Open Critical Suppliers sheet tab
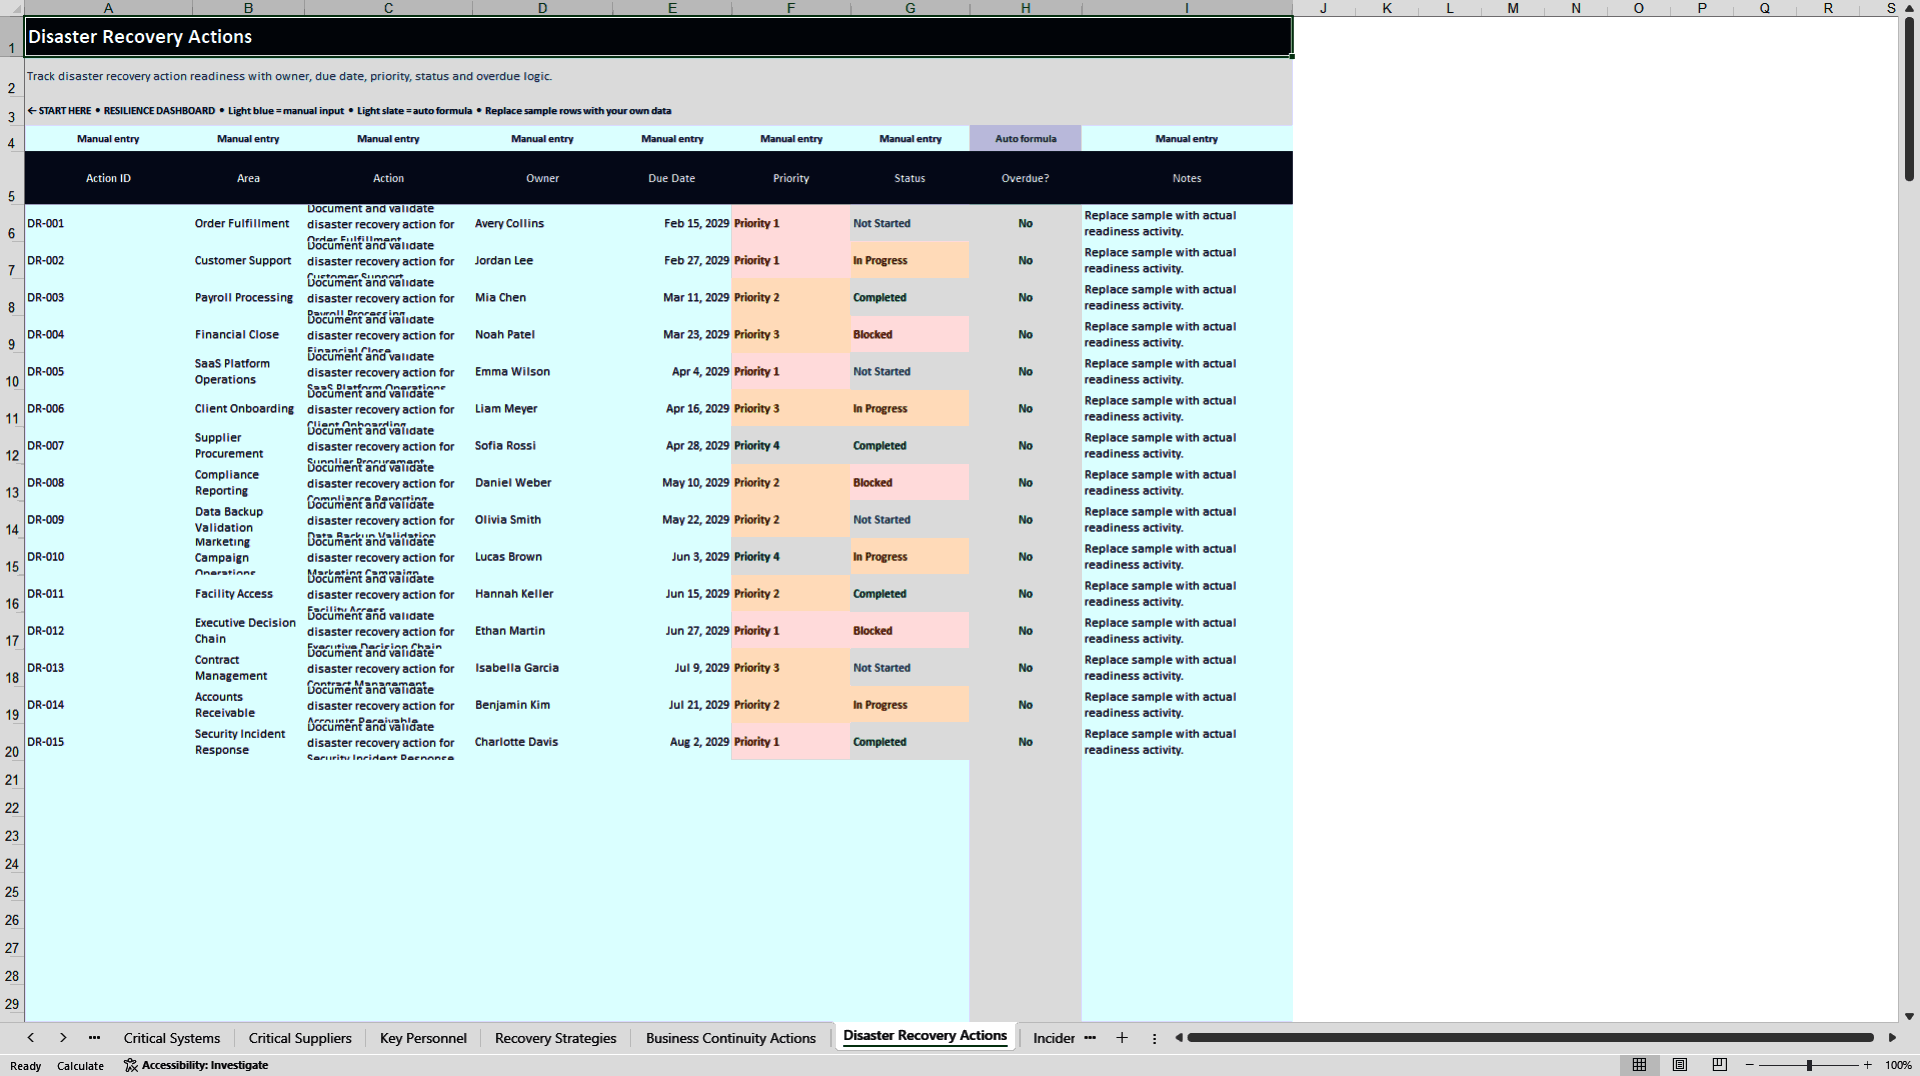 (x=300, y=1038)
